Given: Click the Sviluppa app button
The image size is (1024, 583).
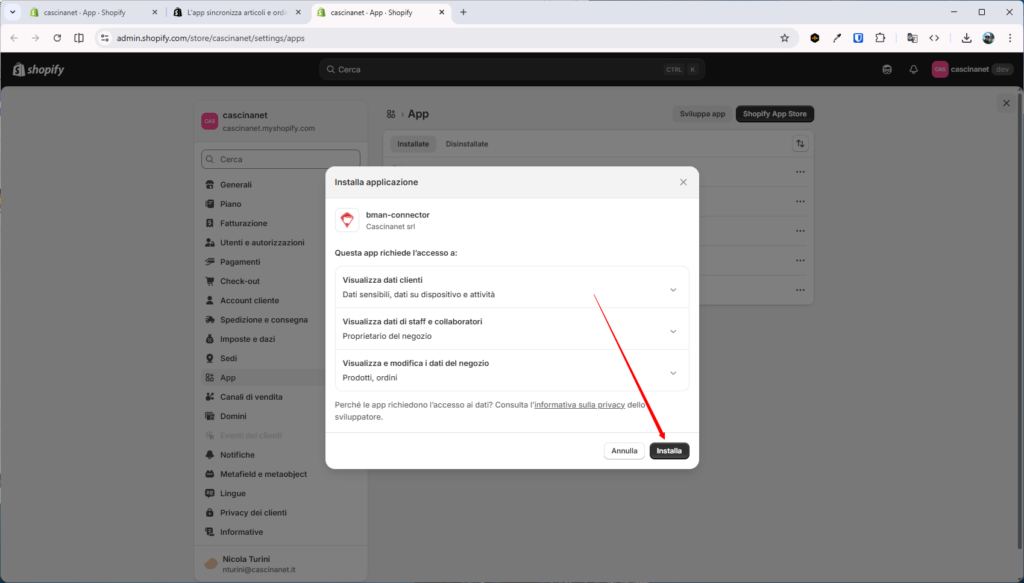Looking at the screenshot, I should tap(703, 114).
